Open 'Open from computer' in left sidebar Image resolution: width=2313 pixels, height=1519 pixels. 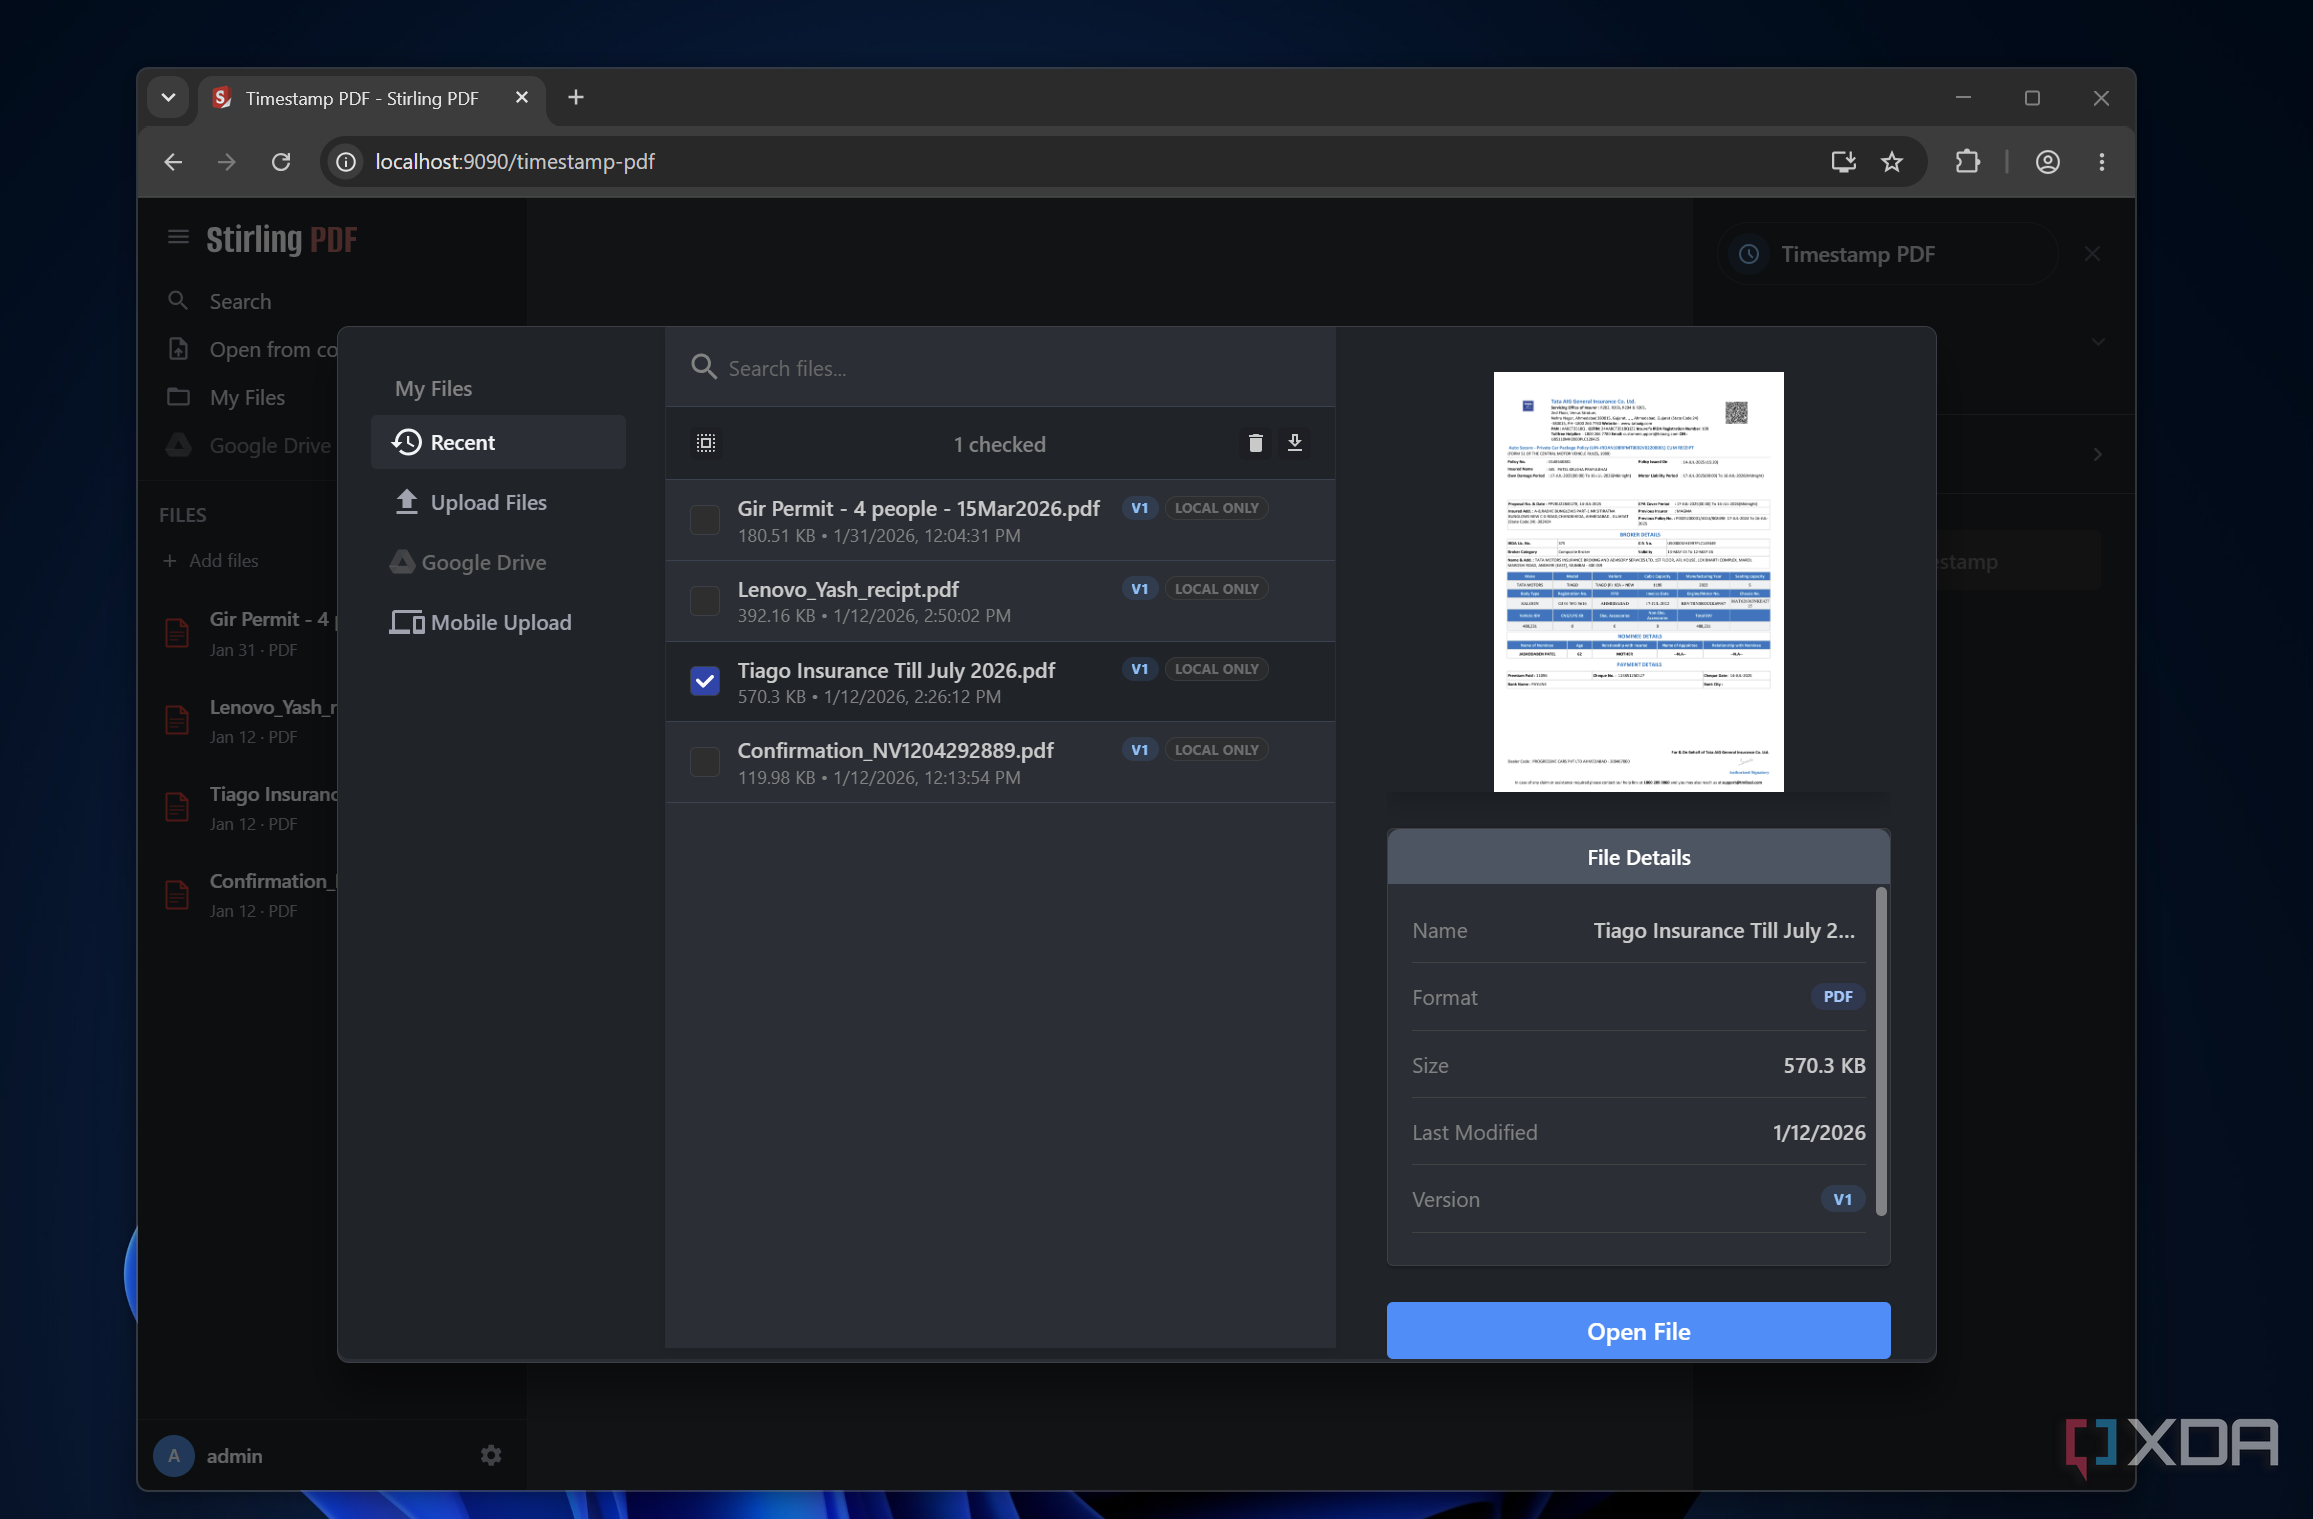click(x=250, y=349)
